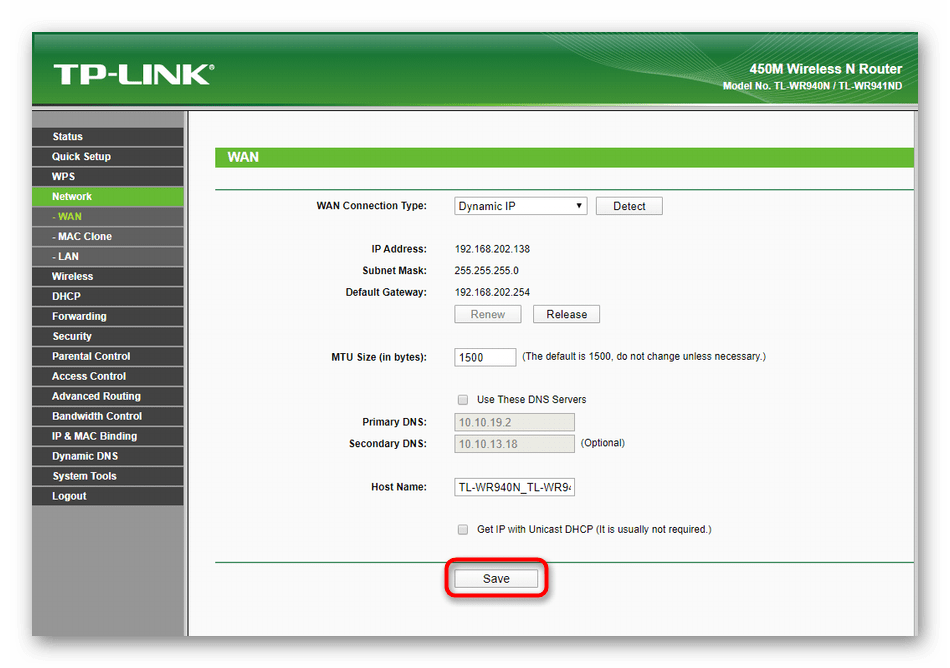The image size is (950, 668).
Task: Click the (Optional) note beside Secondary DNS
Action: (x=603, y=443)
